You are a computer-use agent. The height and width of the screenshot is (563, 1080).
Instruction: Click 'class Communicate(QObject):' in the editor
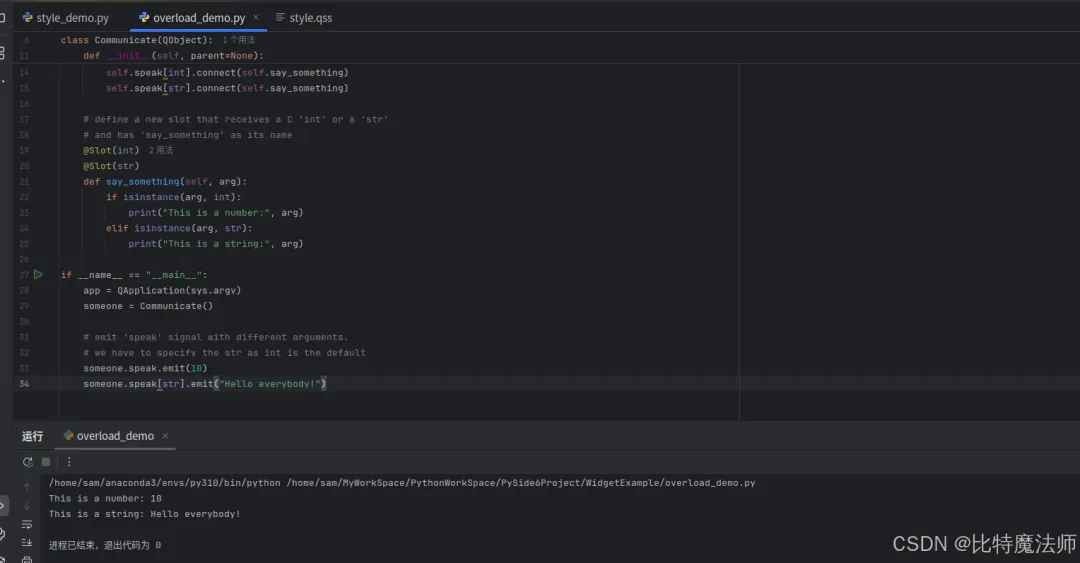coord(136,40)
